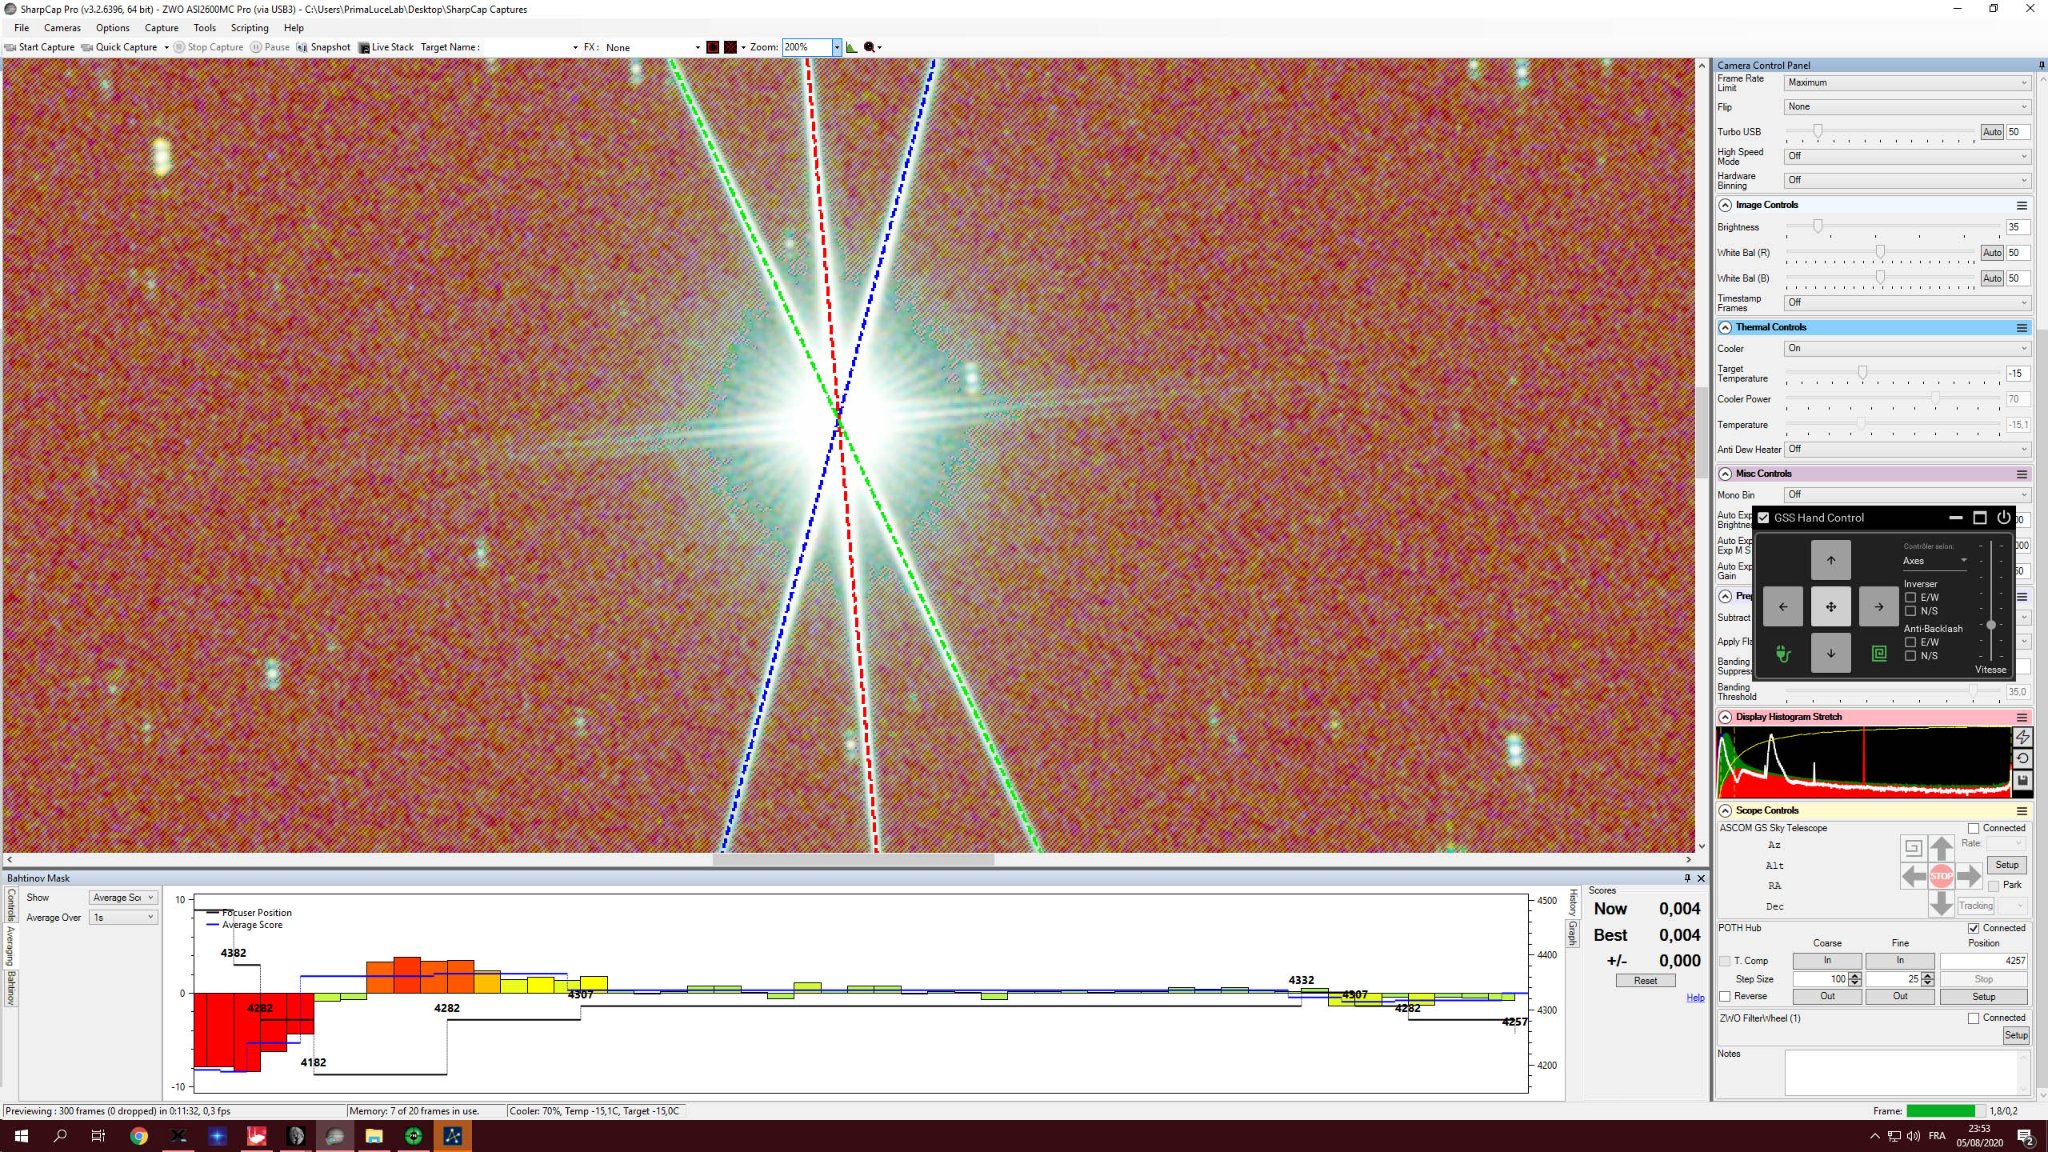Open the Cooler On/Off dropdown
The height and width of the screenshot is (1152, 2048).
(x=1907, y=348)
